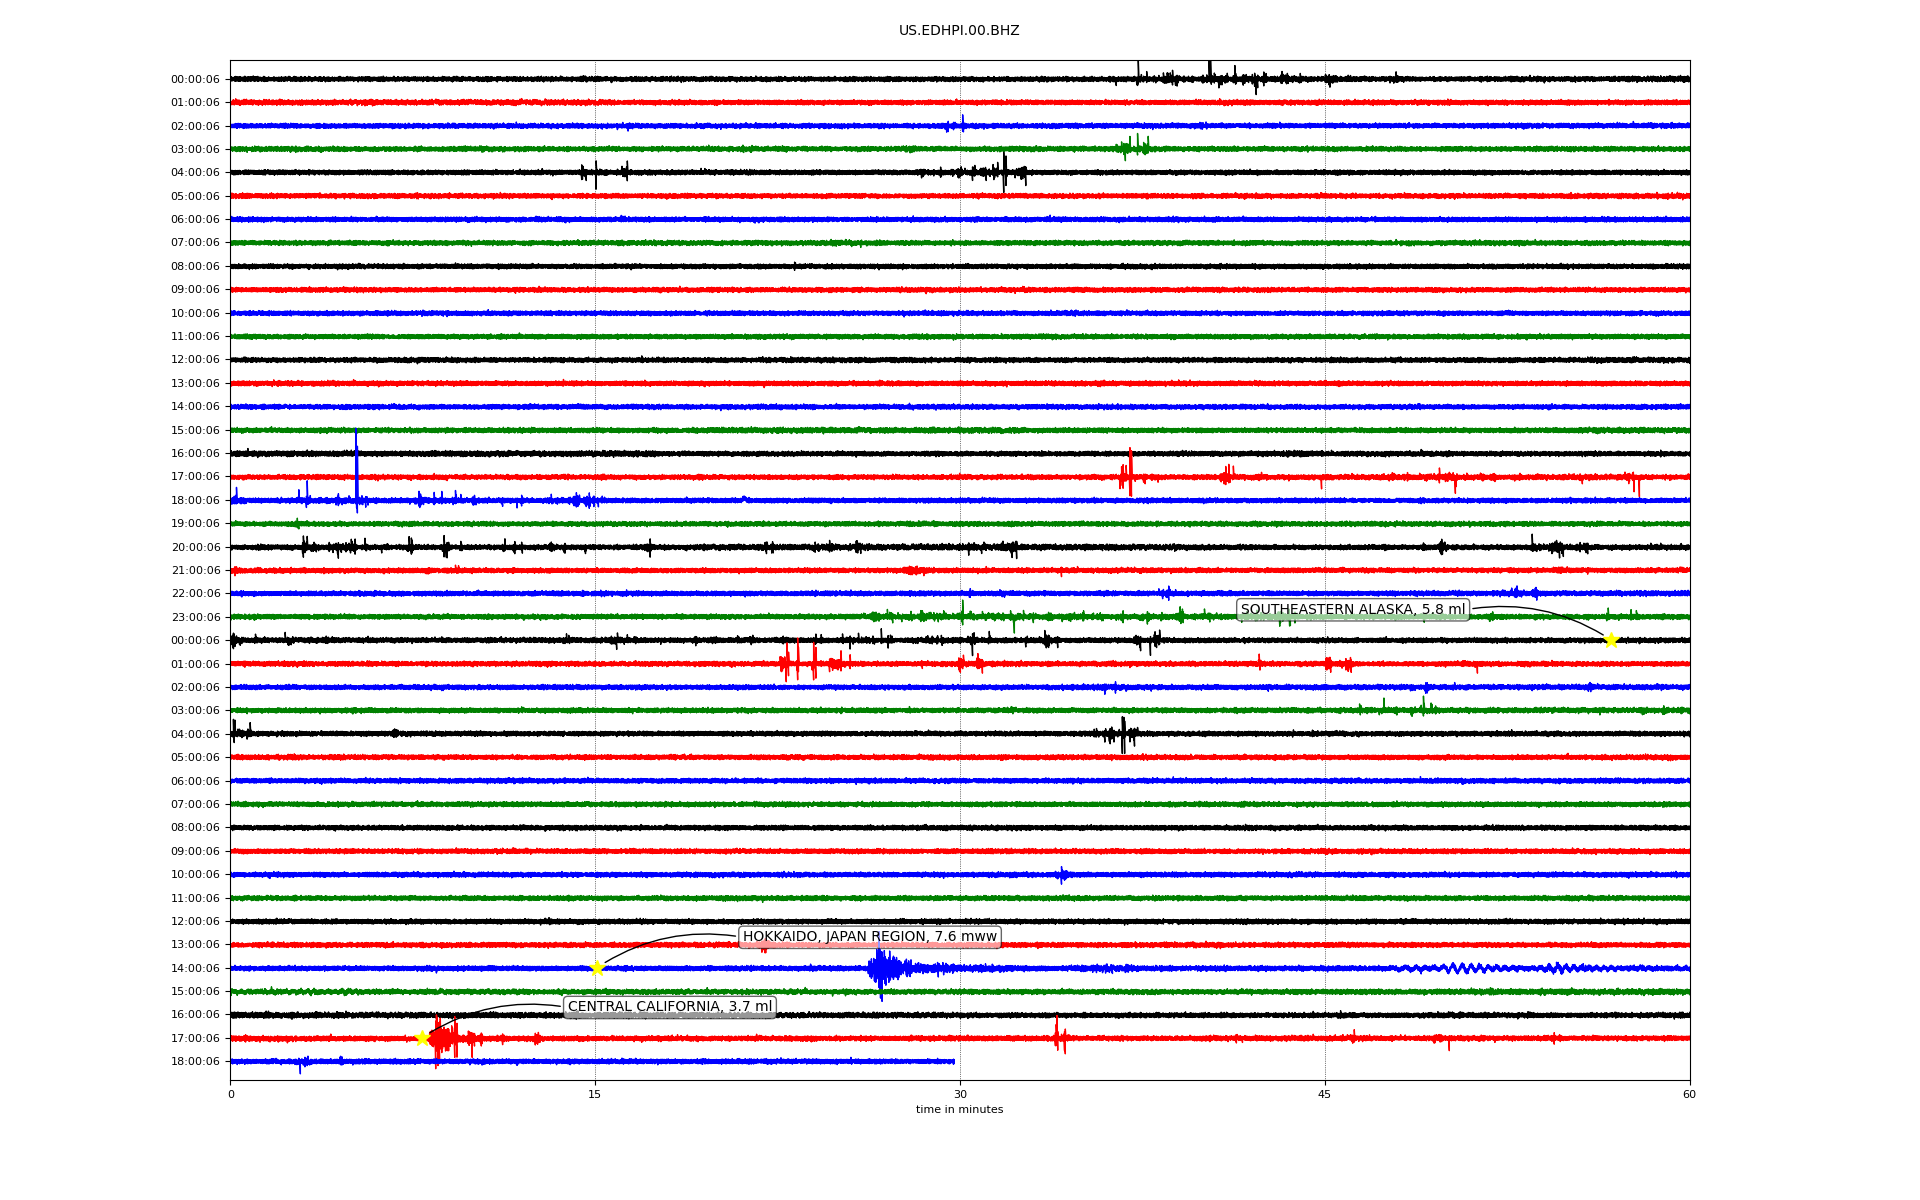Click the x-axis tick label 30
Viewport: 1920px width, 1200px height.
(x=960, y=1094)
